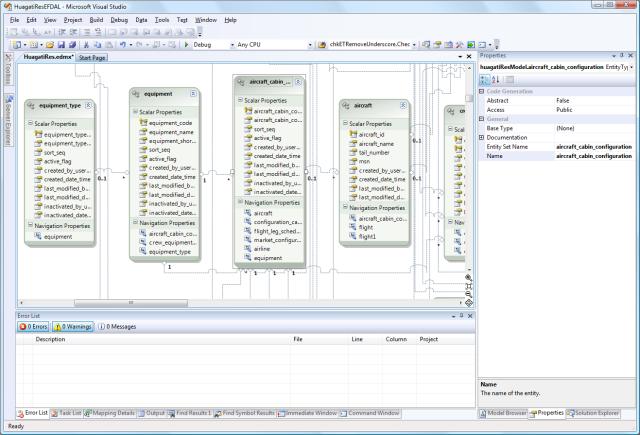Collapse Scalar Properties in equipment entity
The image size is (640, 435).
click(x=135, y=111)
